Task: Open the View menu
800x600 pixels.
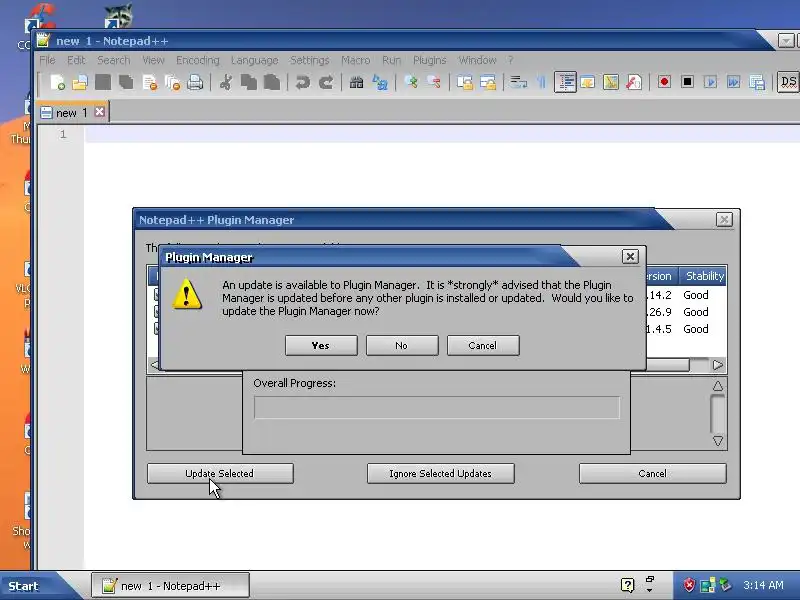Action: pyautogui.click(x=153, y=60)
